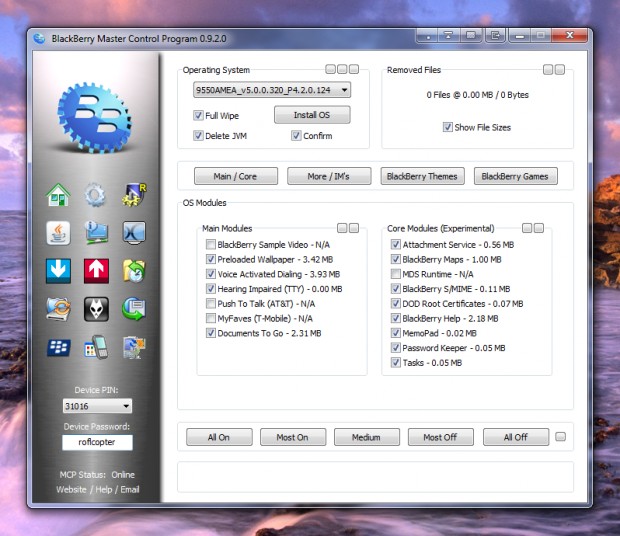This screenshot has height=536, width=620.
Task: Open the BlackBerry Themes section
Action: tap(422, 176)
